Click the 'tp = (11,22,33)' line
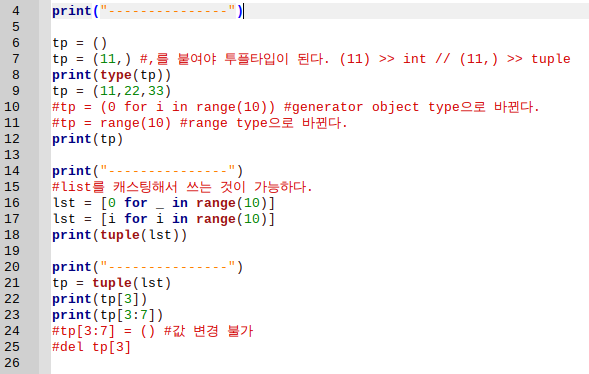 click(x=112, y=91)
